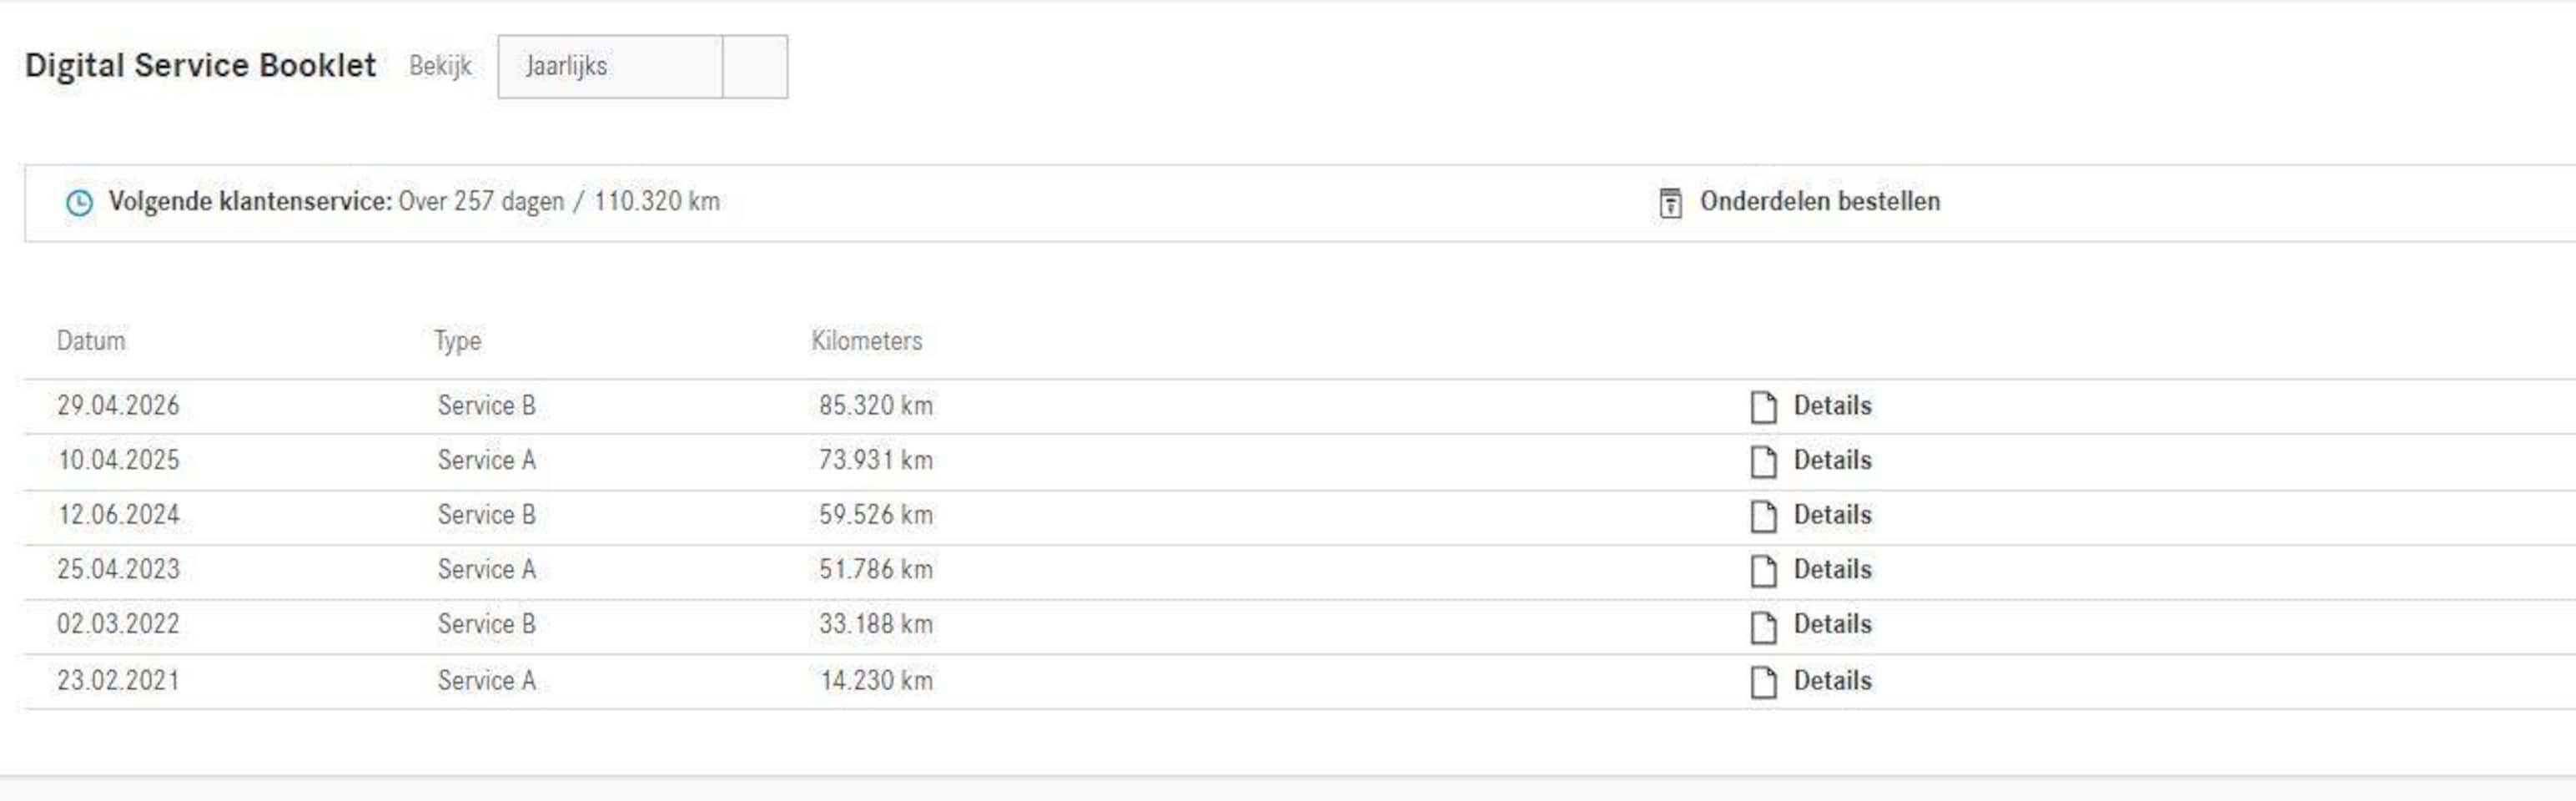
Task: Select the Type column header
Action: point(458,342)
